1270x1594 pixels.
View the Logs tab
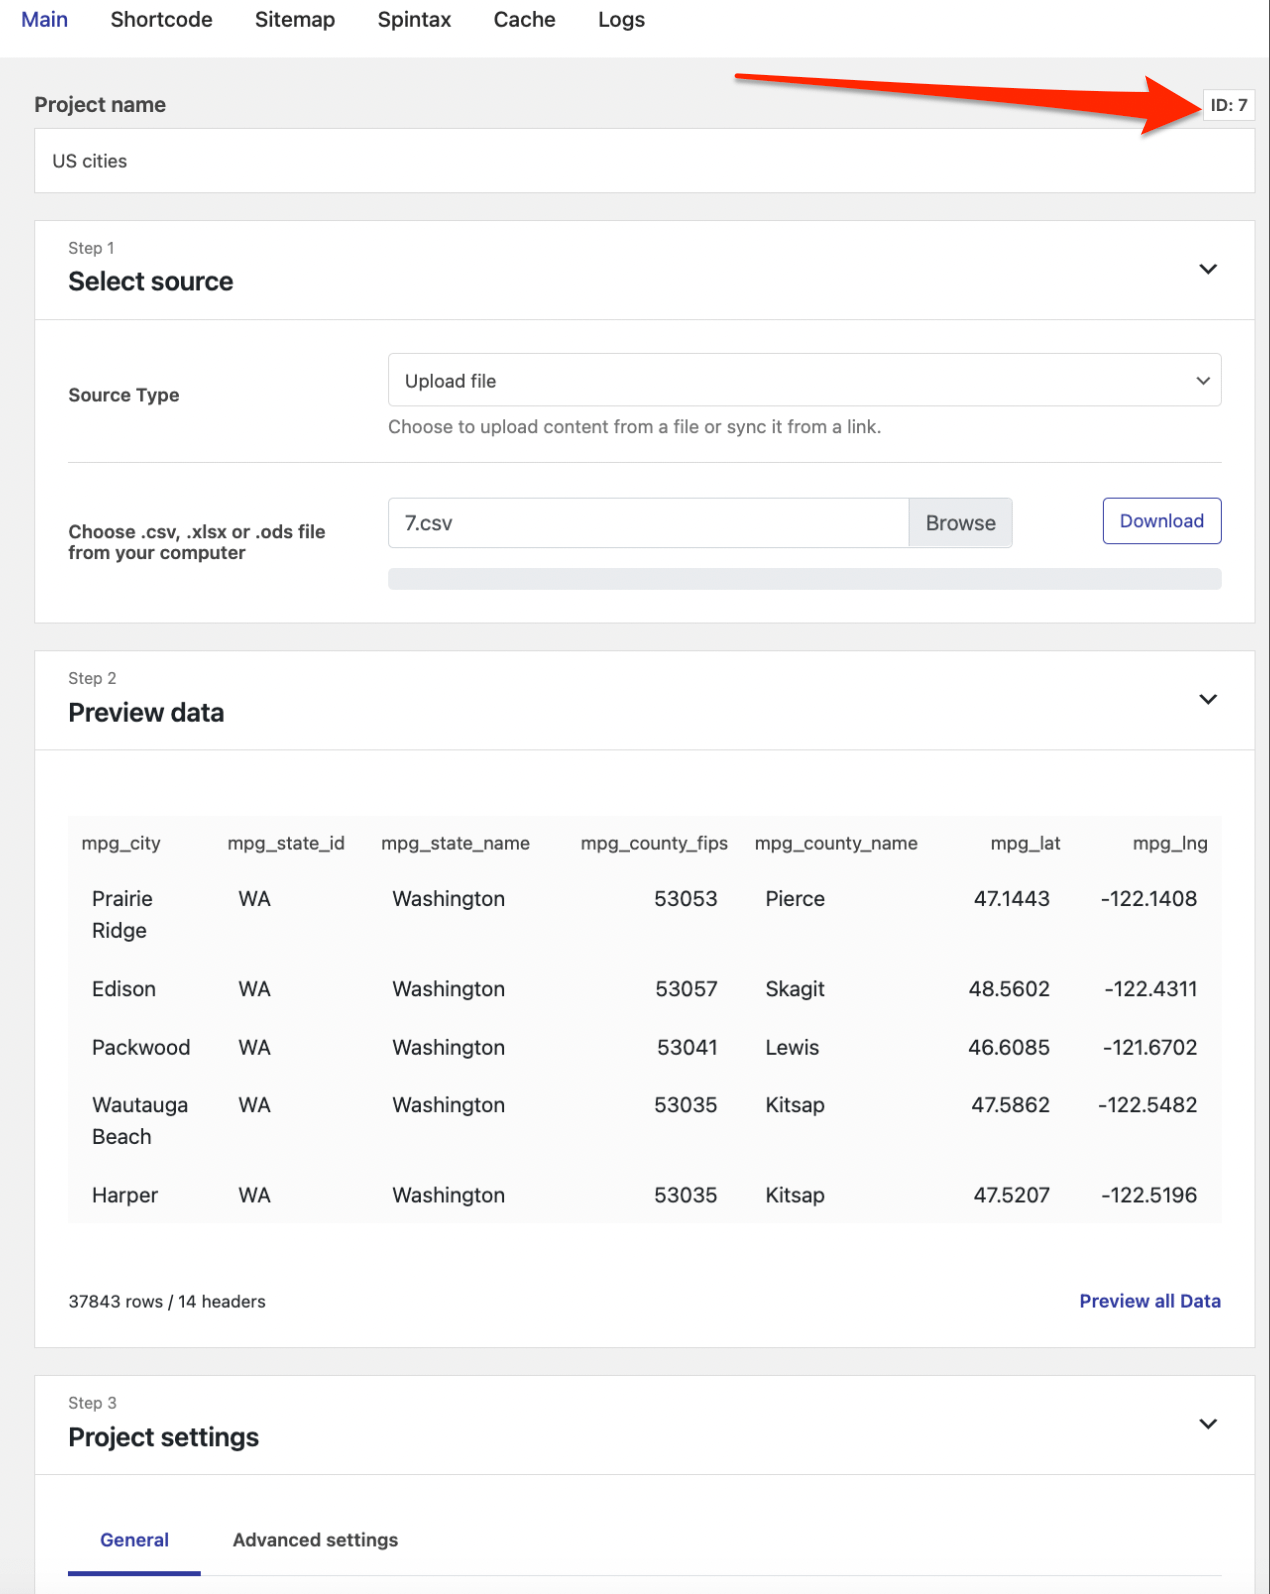pos(621,20)
